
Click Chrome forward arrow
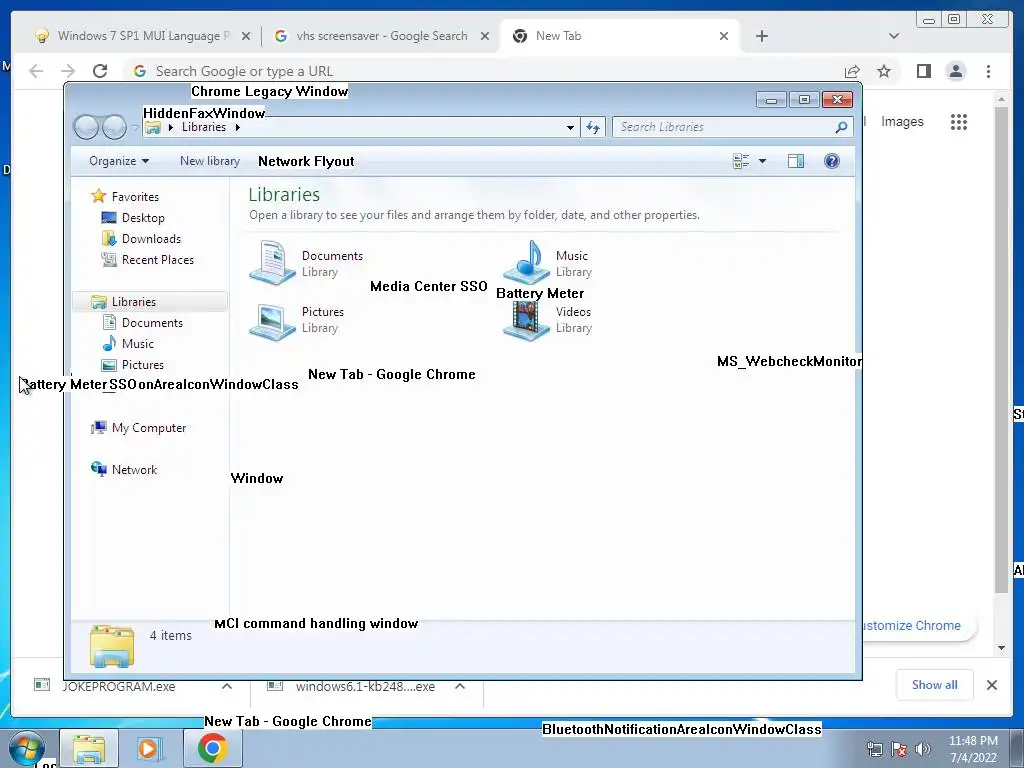coord(68,71)
